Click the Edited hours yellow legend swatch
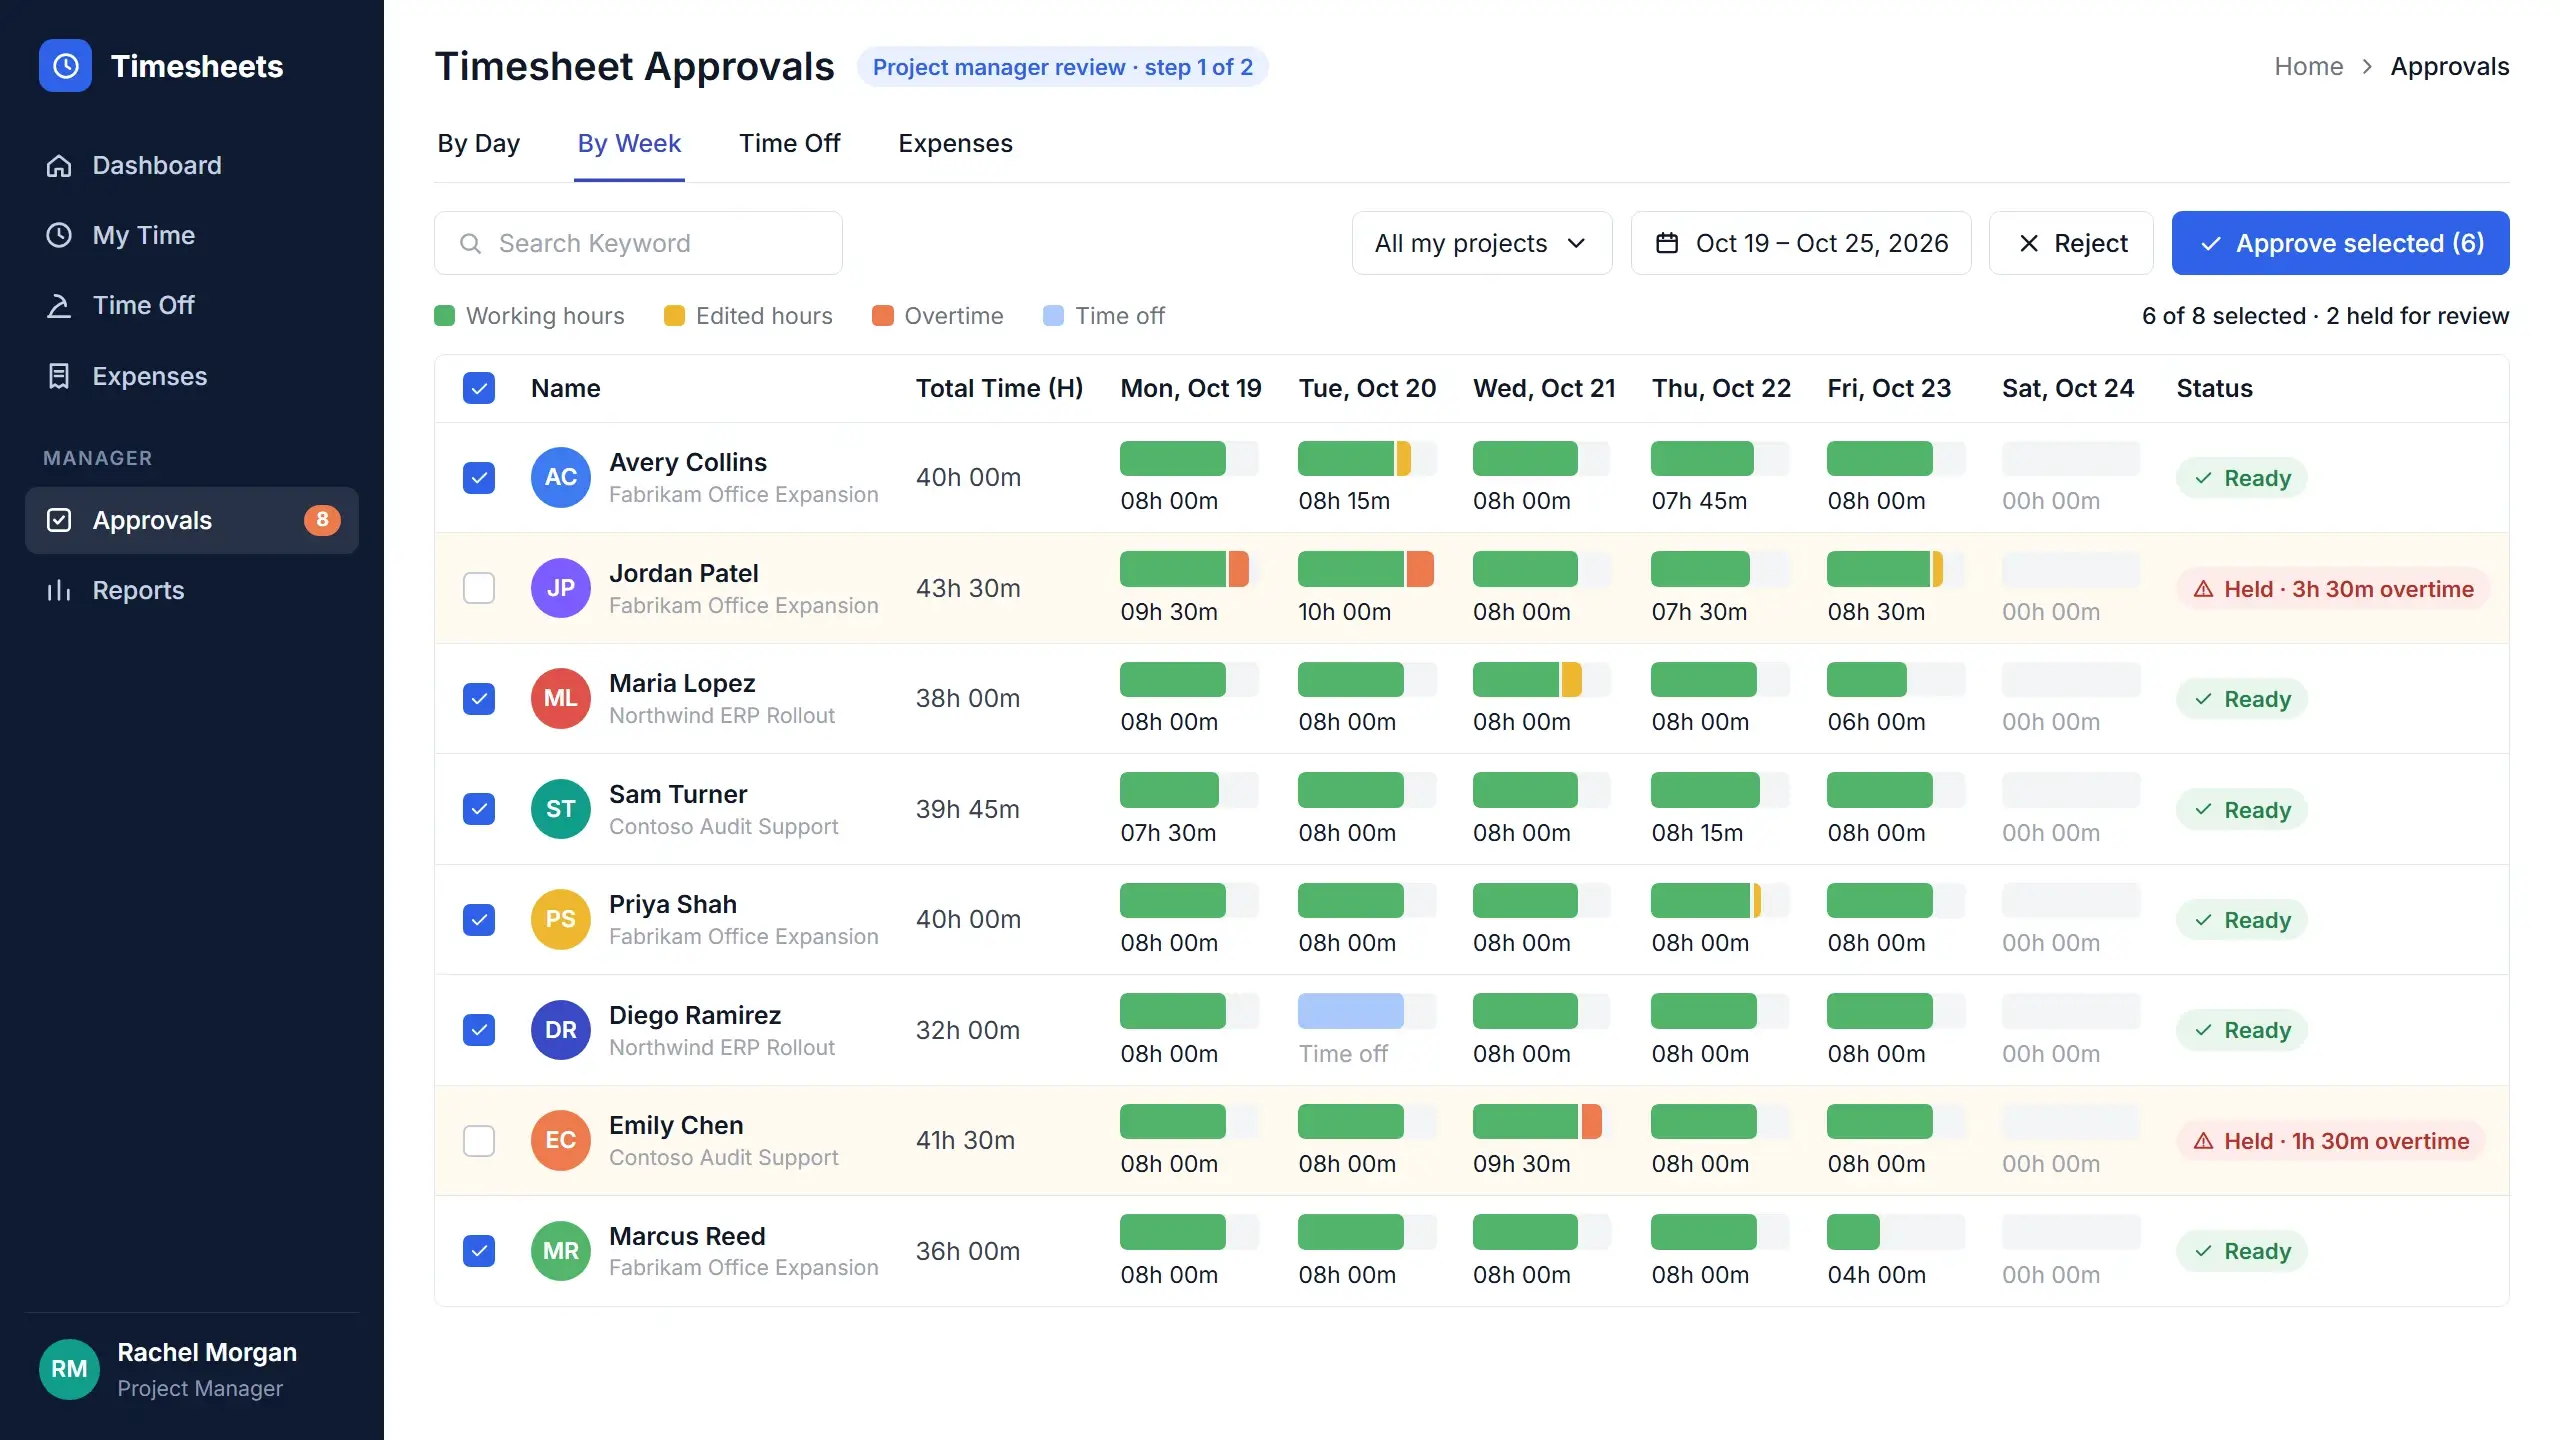Viewport: 2560px width, 1440px height. click(x=674, y=316)
